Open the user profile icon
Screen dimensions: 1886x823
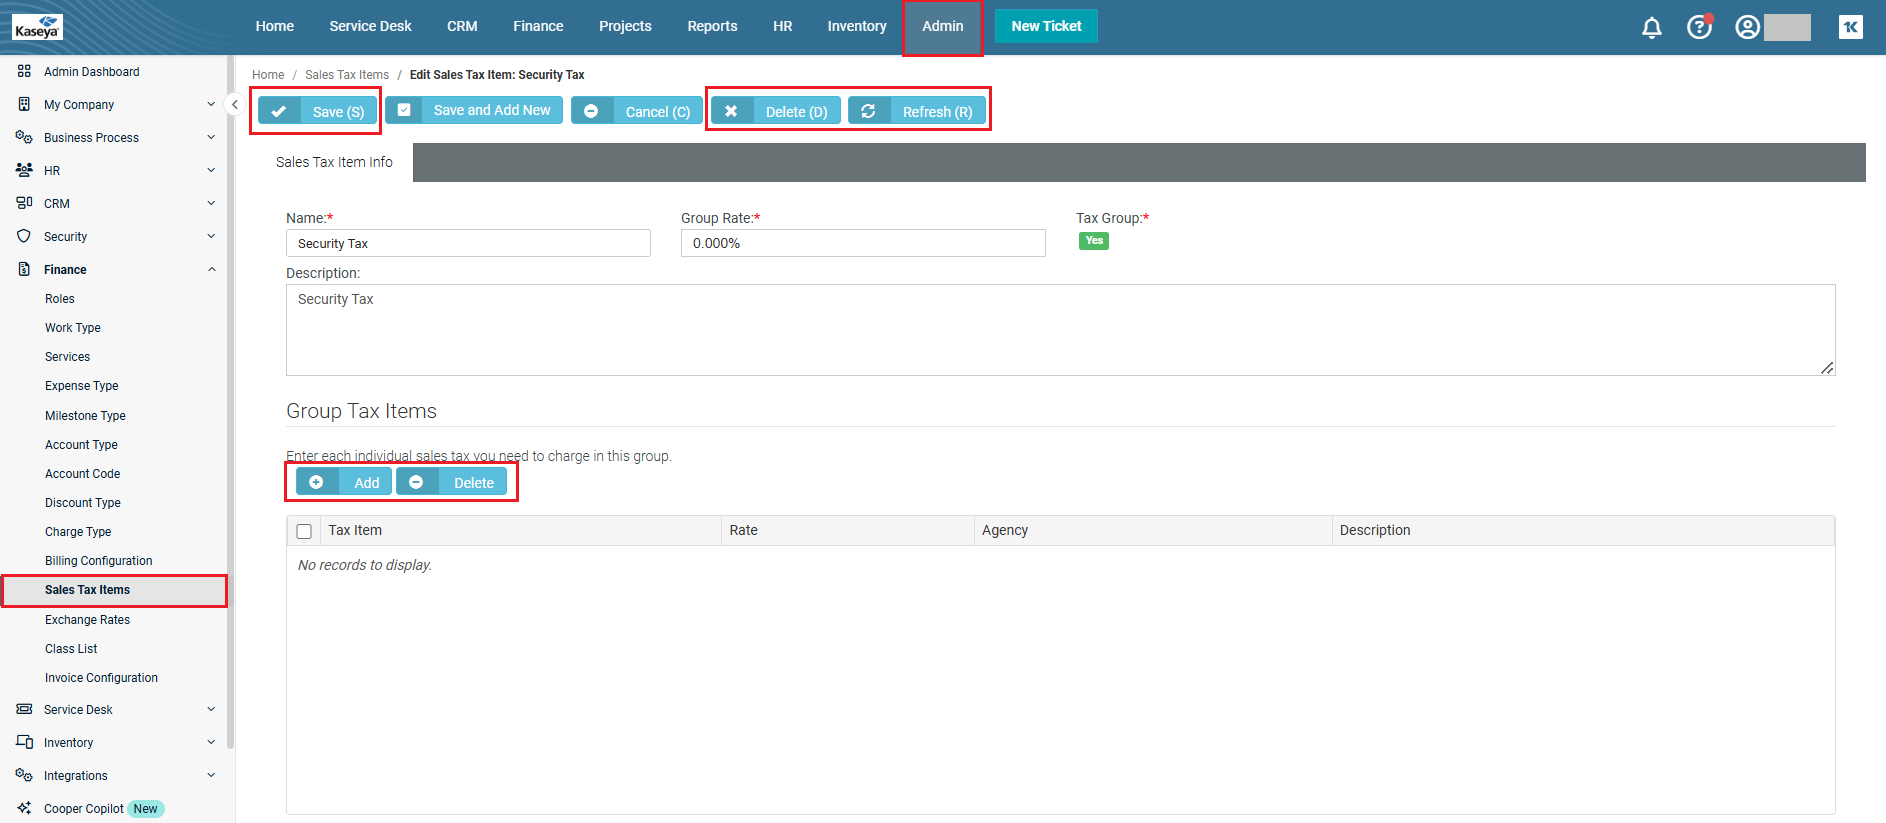point(1747,27)
